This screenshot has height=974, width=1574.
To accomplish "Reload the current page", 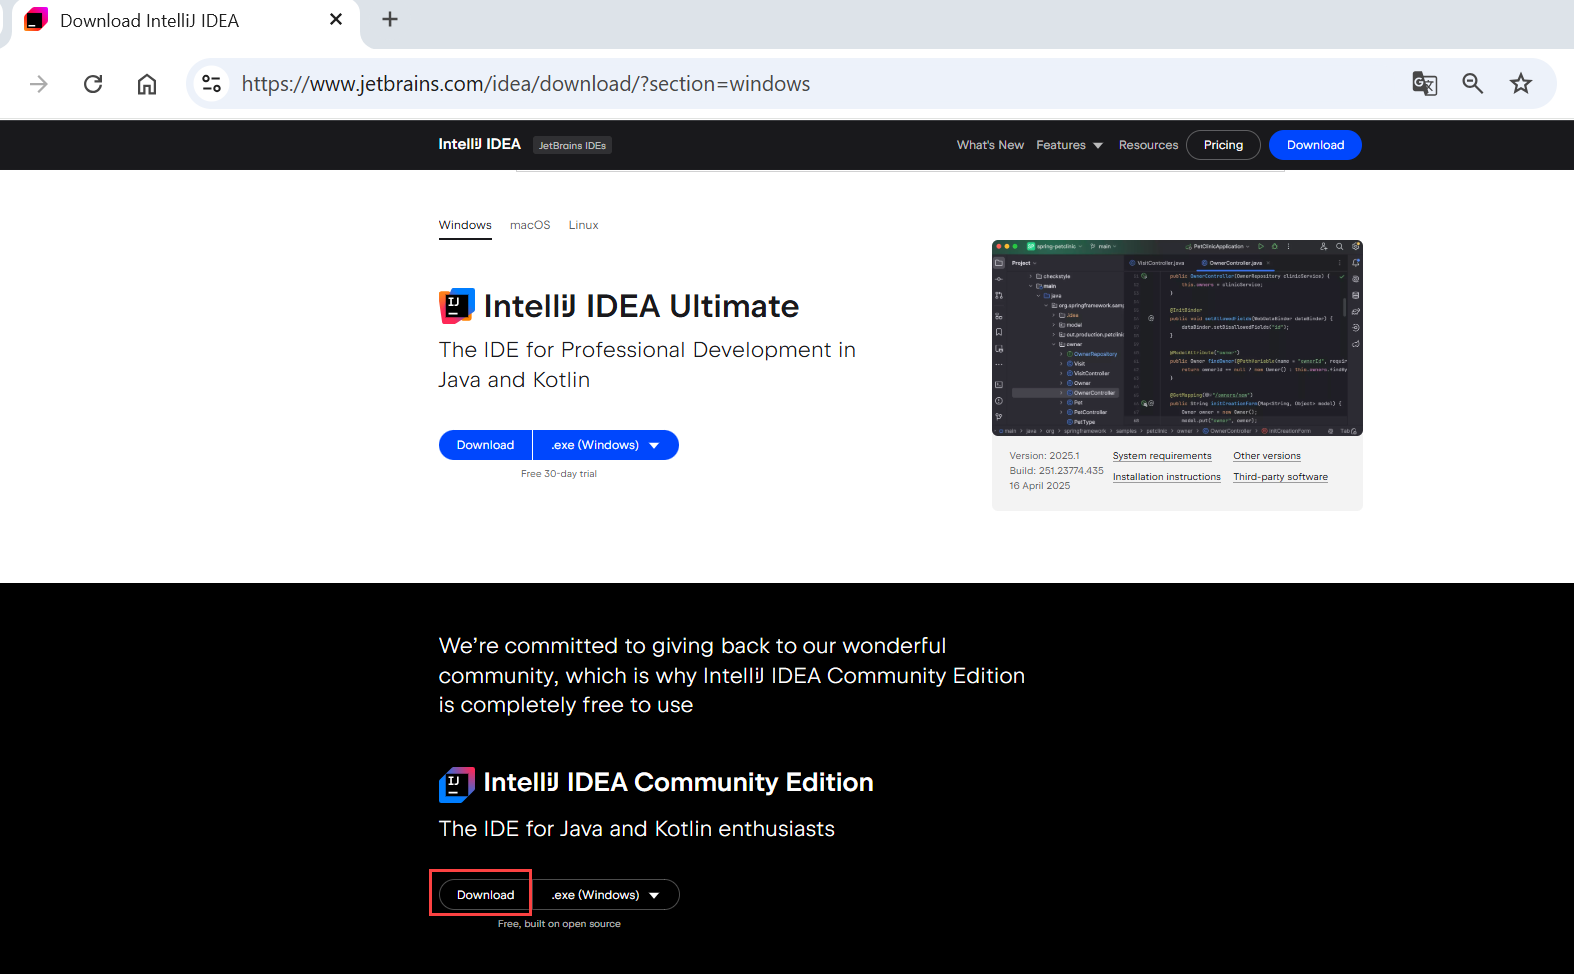I will tap(93, 84).
